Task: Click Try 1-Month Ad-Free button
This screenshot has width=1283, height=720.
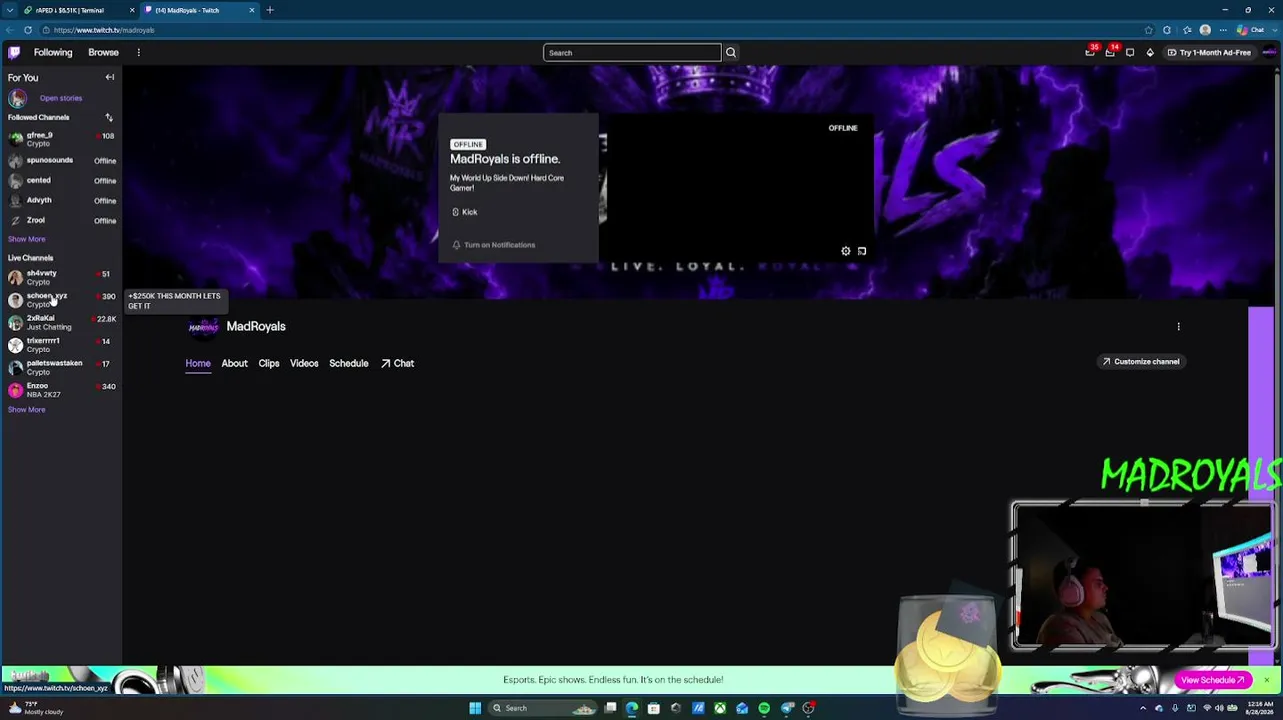Action: [1209, 52]
